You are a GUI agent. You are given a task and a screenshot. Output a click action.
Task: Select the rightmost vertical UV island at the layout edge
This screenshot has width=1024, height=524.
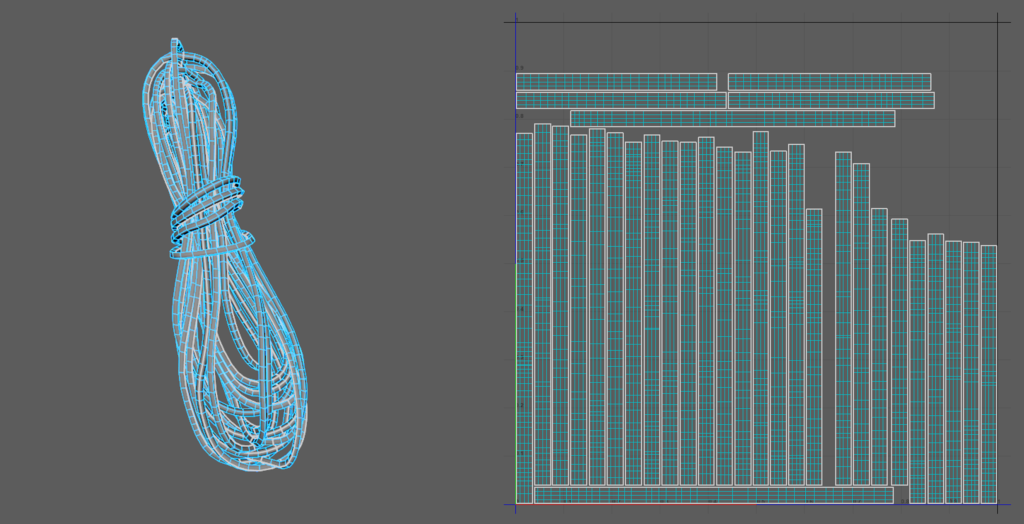[989, 374]
